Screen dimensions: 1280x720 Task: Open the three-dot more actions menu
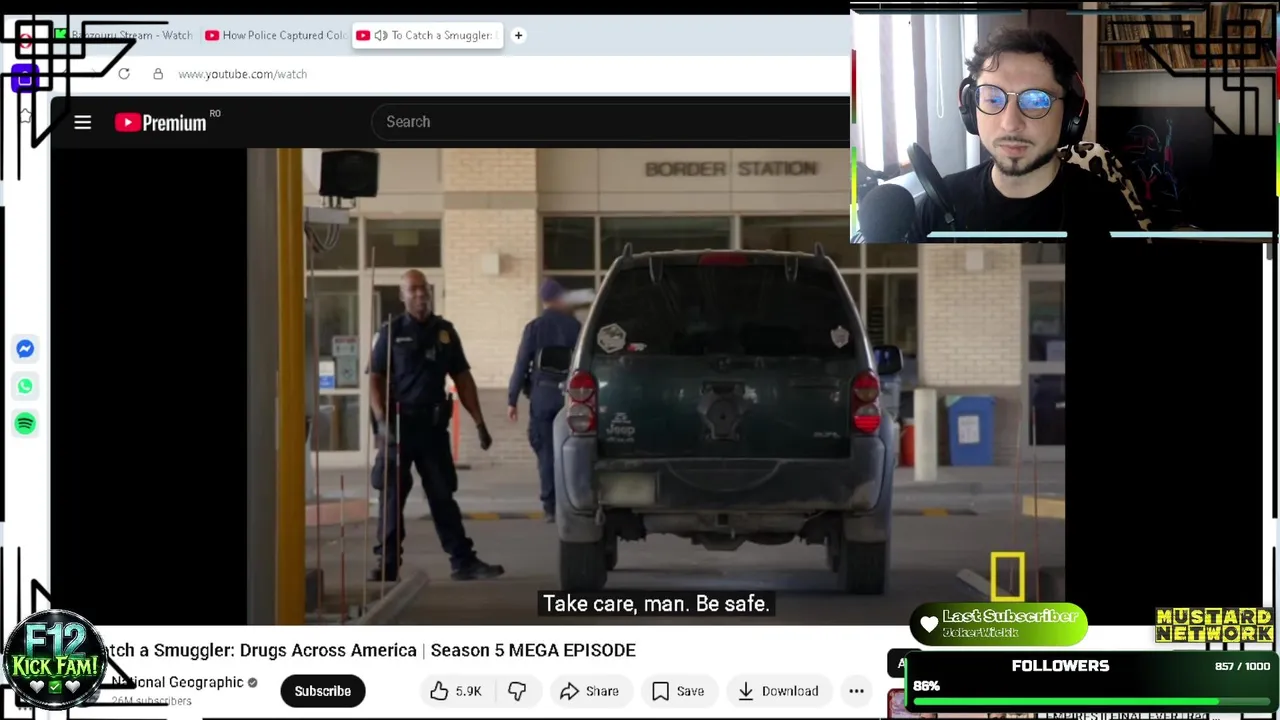point(856,691)
